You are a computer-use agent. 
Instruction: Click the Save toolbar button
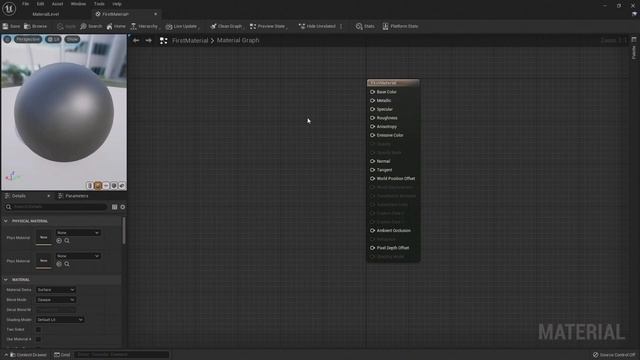click(11, 26)
